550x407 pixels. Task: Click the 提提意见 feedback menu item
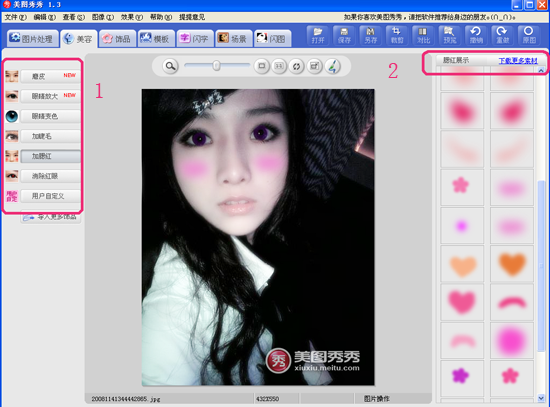192,17
